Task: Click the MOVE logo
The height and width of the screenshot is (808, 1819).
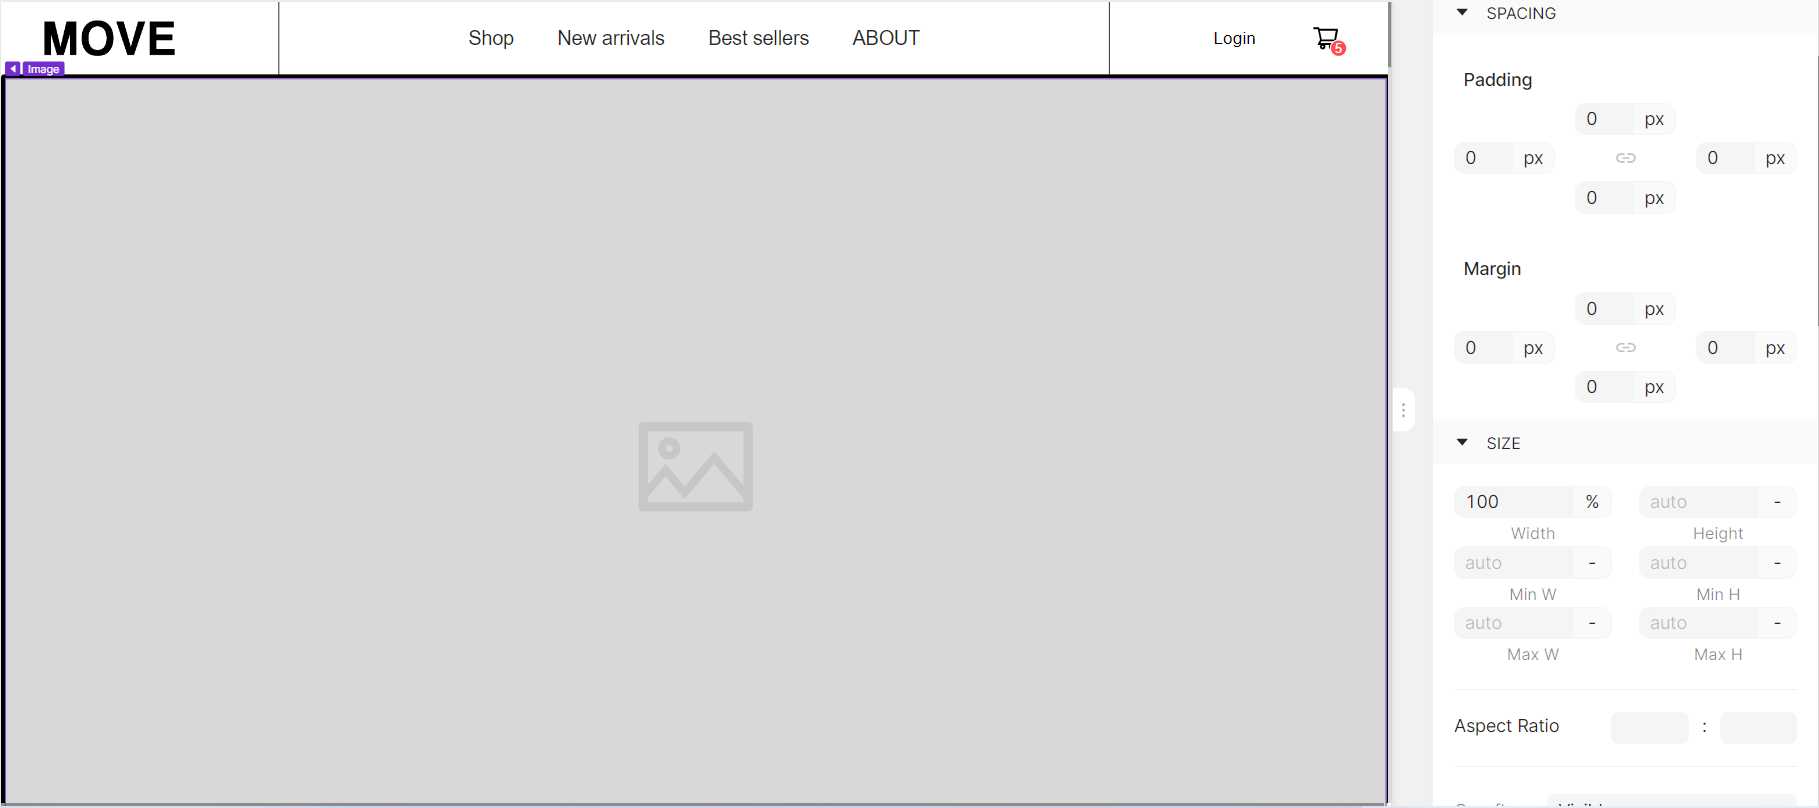Action: click(x=109, y=39)
